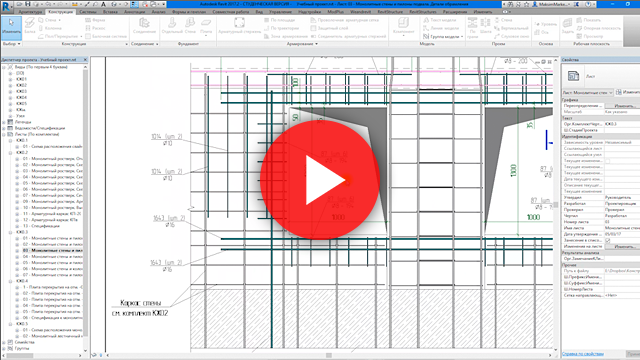This screenshot has height=360, width=640.
Task: Toggle the Занесение в список checkbox
Action: 608,240
